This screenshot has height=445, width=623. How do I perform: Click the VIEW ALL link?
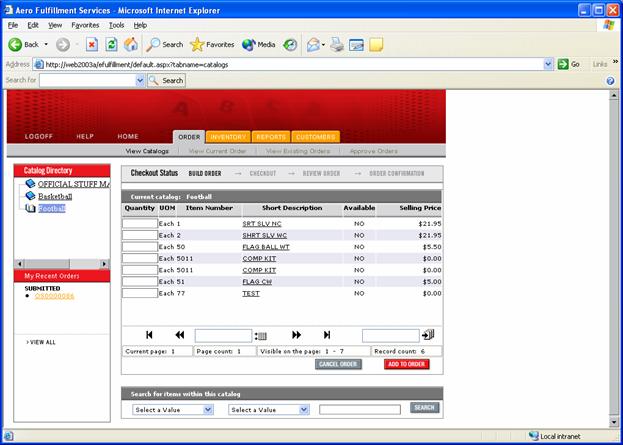pyautogui.click(x=41, y=342)
